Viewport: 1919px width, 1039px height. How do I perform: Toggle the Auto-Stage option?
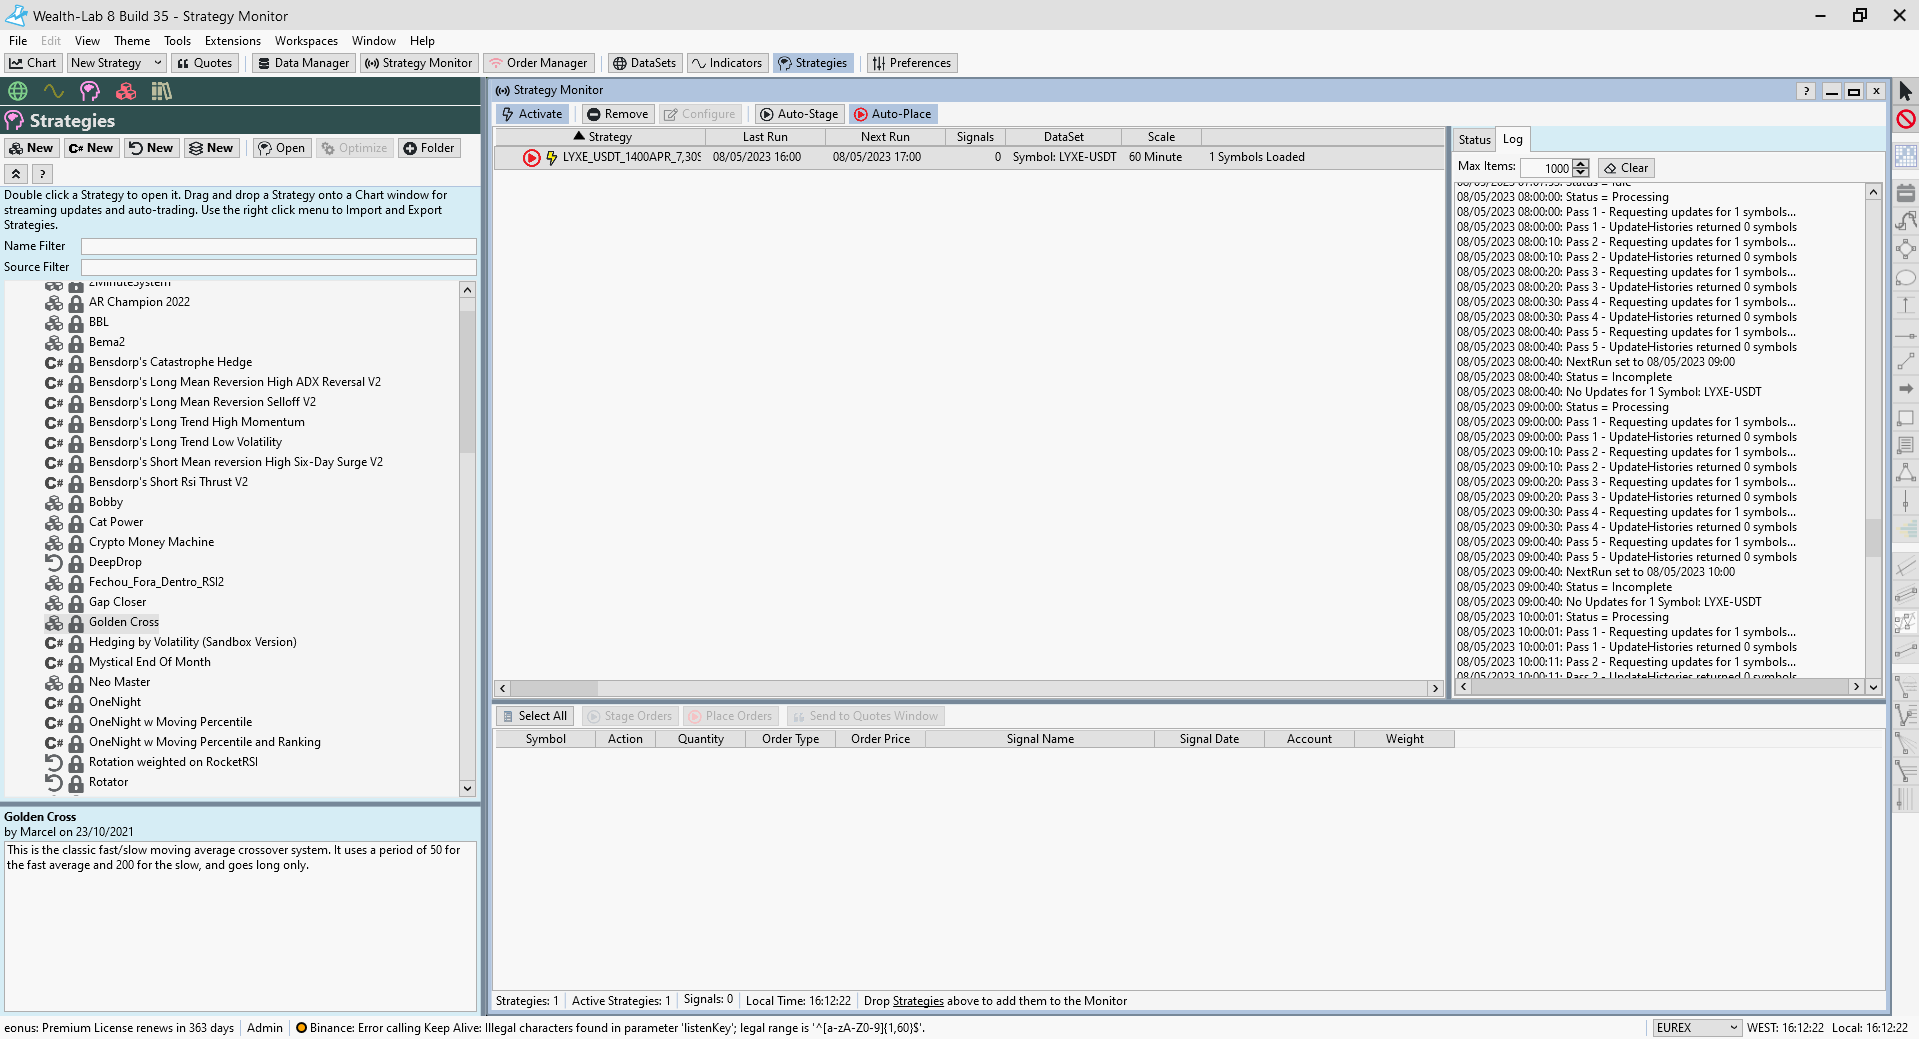[798, 114]
